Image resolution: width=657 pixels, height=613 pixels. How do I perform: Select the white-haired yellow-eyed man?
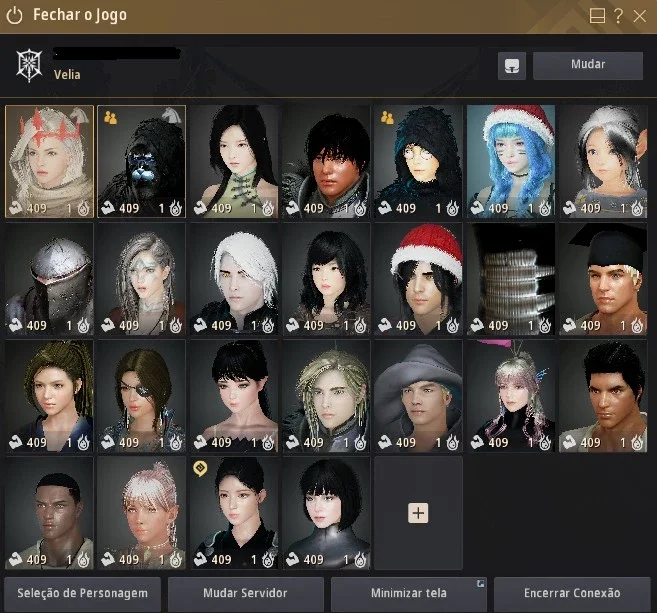(x=234, y=279)
